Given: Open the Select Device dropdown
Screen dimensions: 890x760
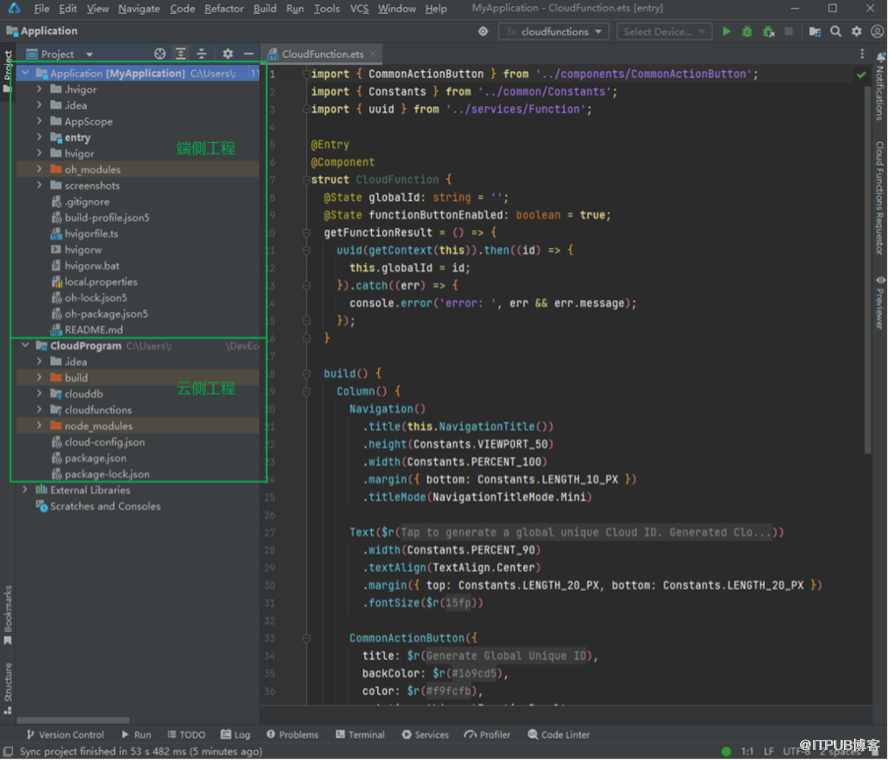Looking at the screenshot, I should tap(664, 32).
